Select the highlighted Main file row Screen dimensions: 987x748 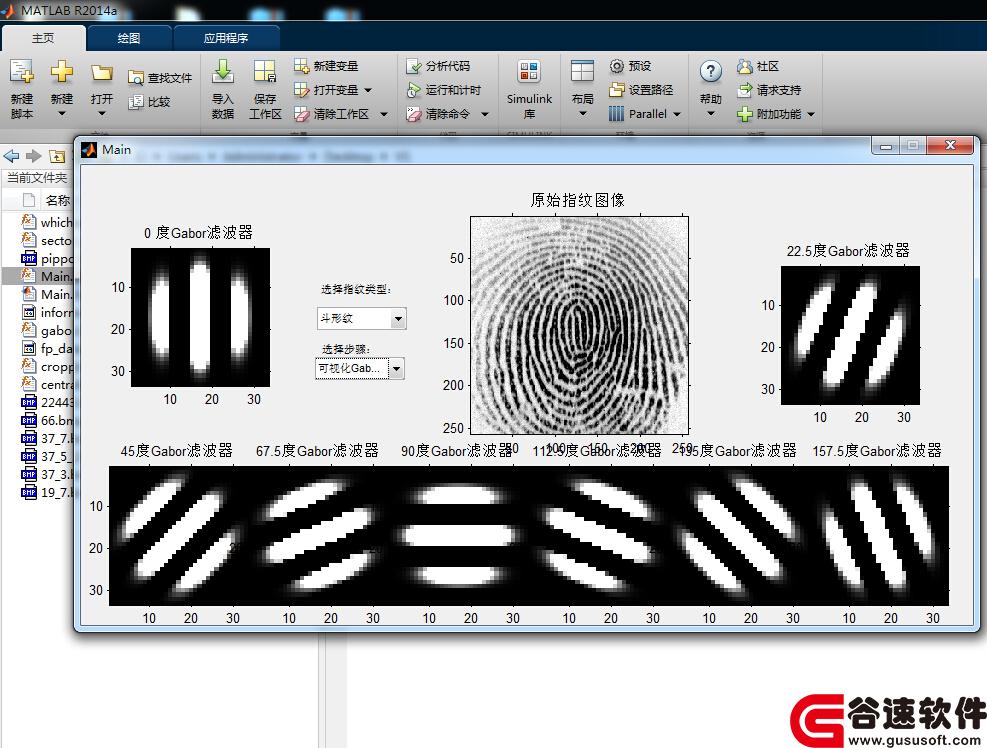(38, 276)
